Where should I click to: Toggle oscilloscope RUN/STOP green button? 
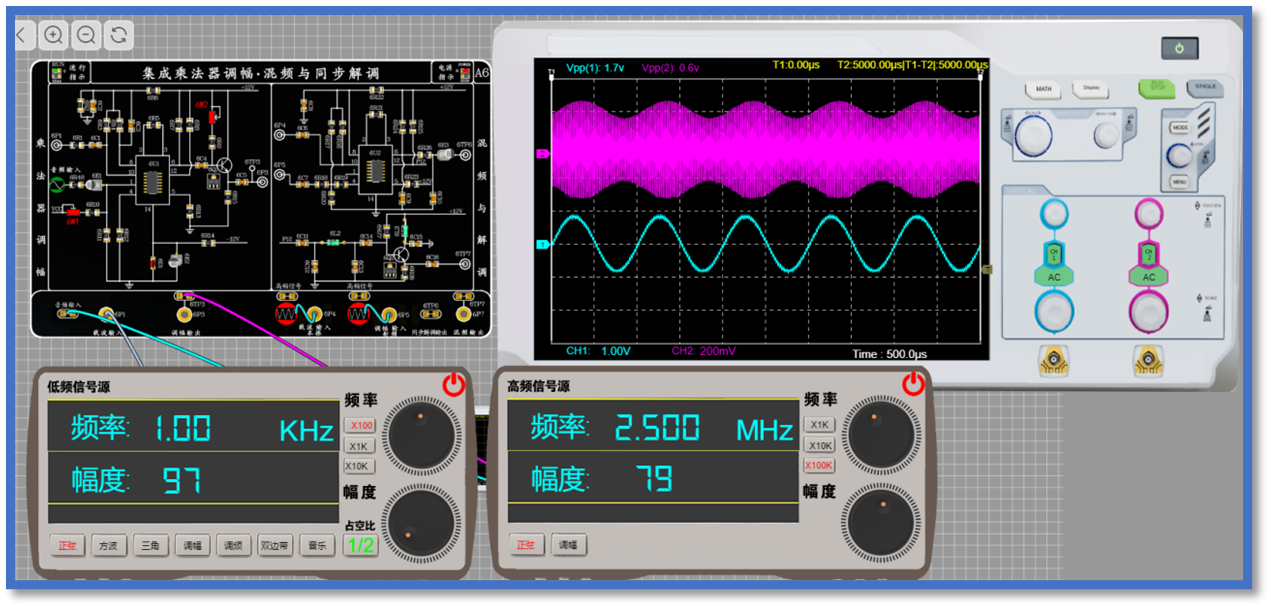(x=1156, y=88)
